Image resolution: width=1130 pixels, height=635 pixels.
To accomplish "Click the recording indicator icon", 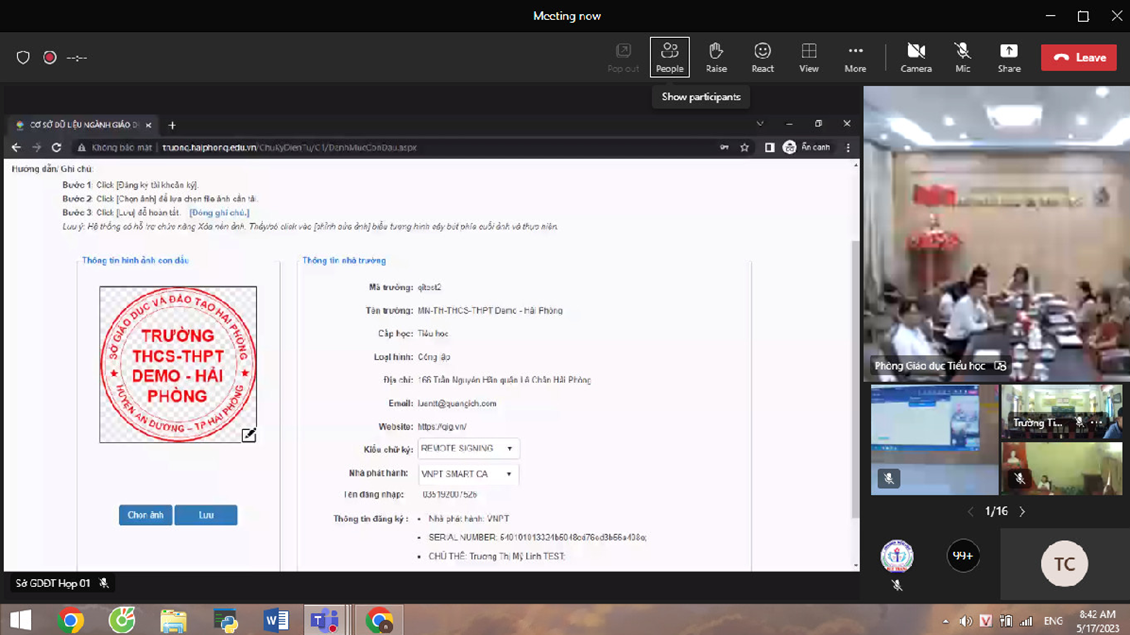I will [x=50, y=58].
